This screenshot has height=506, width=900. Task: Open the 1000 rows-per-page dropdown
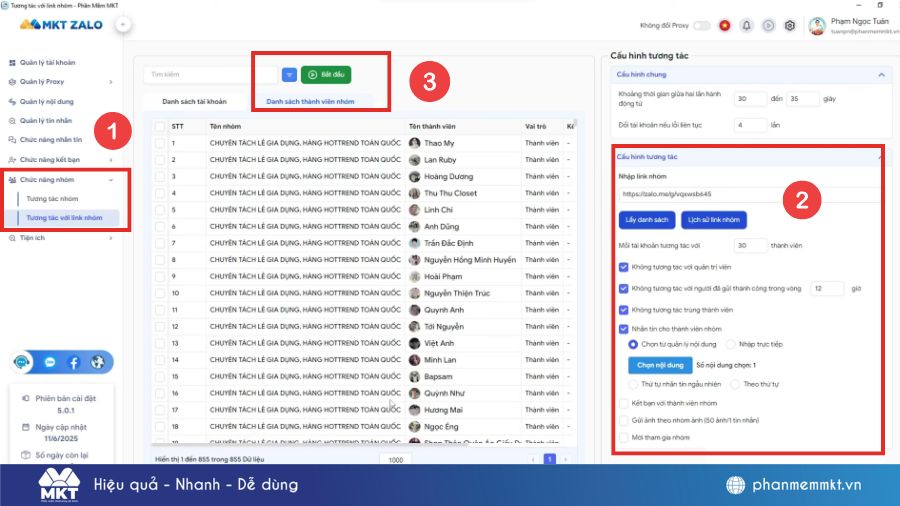[395, 460]
